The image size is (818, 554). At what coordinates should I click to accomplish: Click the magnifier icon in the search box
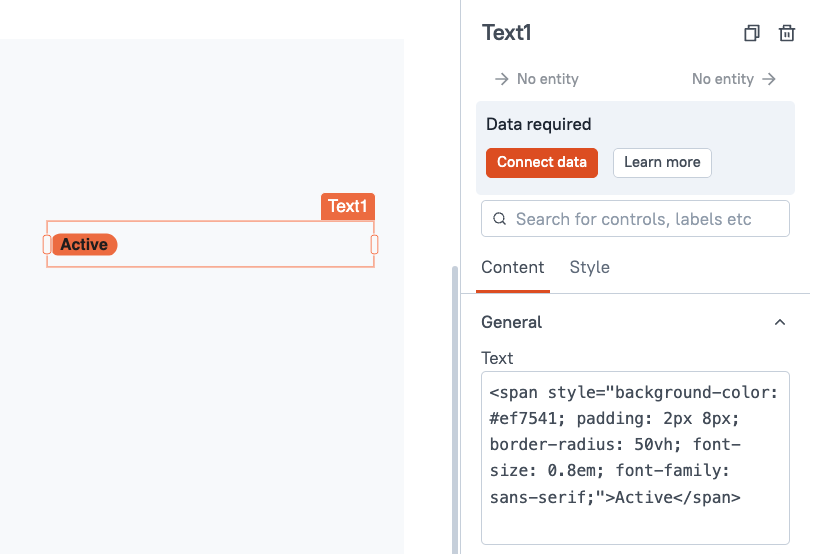pos(500,219)
